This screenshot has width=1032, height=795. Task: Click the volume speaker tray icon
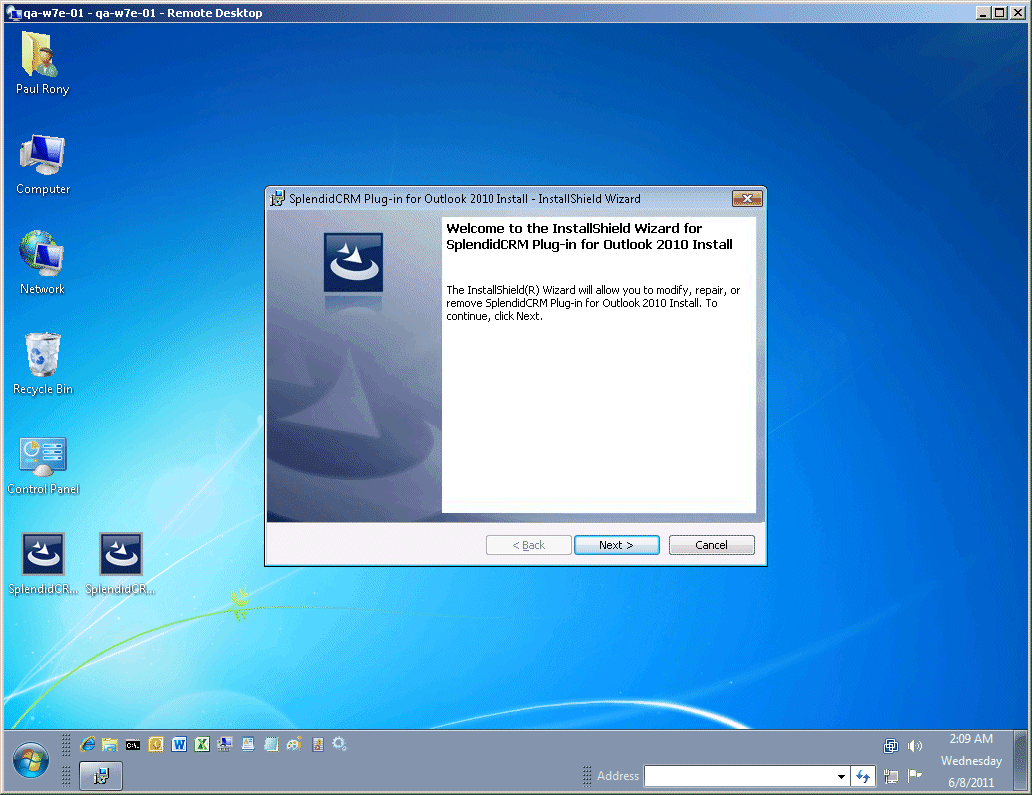914,746
